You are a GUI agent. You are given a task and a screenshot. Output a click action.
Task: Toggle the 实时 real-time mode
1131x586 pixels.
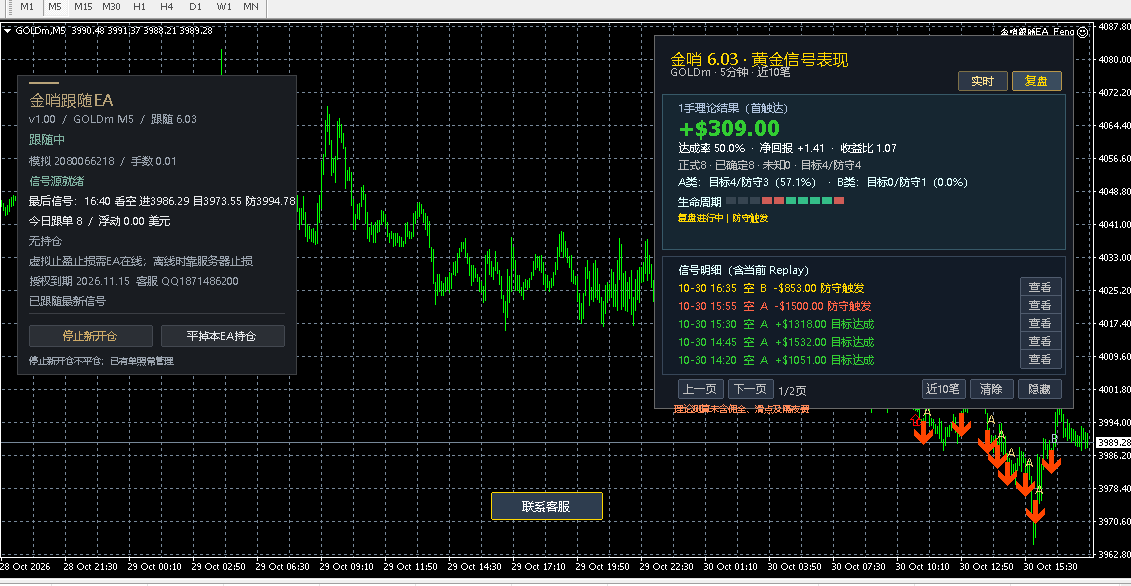pyautogui.click(x=982, y=81)
